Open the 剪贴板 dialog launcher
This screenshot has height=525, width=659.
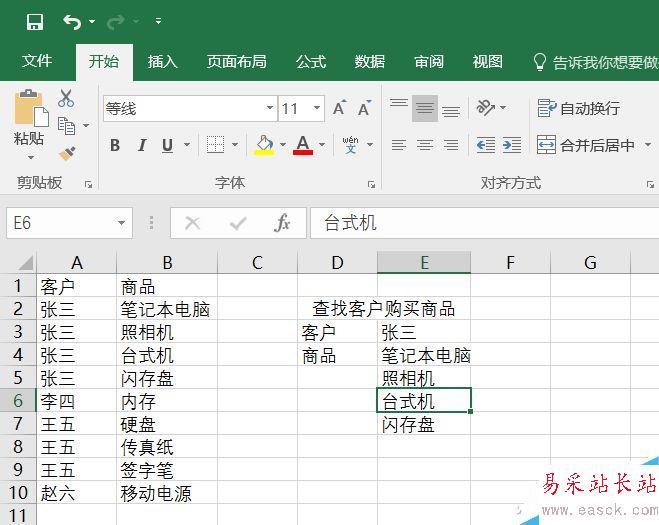pos(88,184)
